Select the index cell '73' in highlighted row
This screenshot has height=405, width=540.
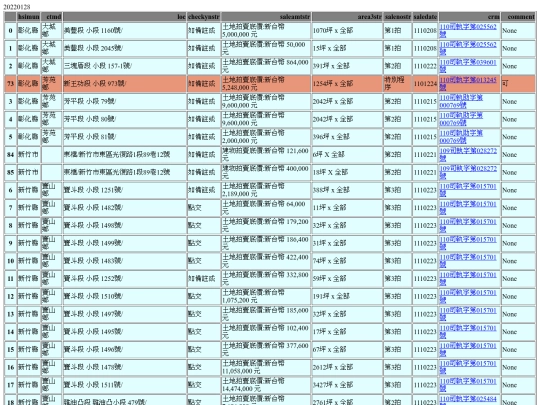(10, 84)
